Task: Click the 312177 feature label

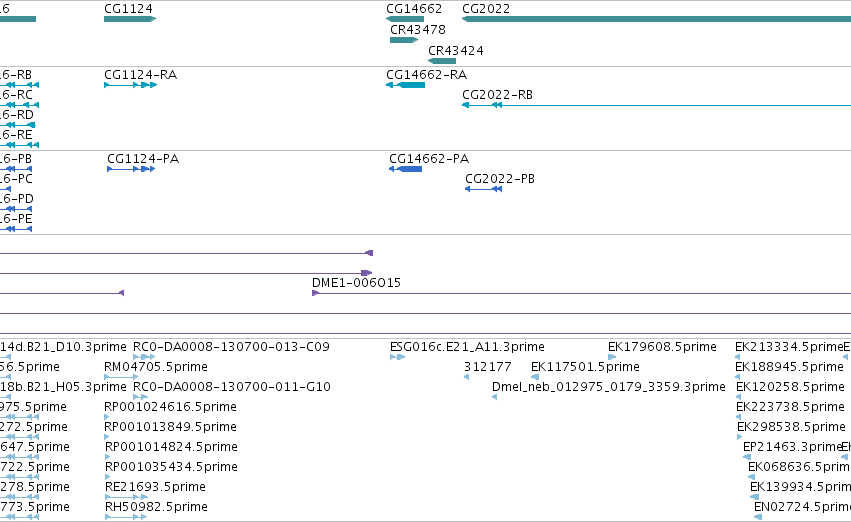Action: click(487, 367)
